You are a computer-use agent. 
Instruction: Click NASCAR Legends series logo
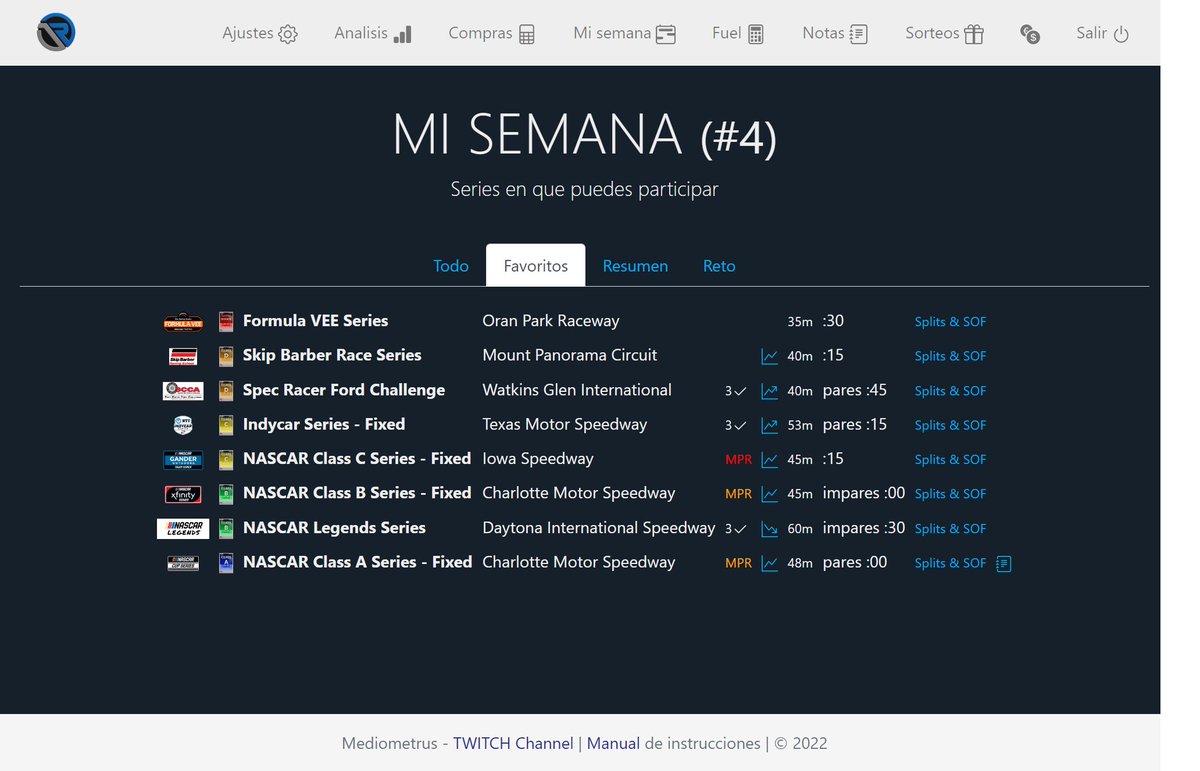tap(182, 529)
